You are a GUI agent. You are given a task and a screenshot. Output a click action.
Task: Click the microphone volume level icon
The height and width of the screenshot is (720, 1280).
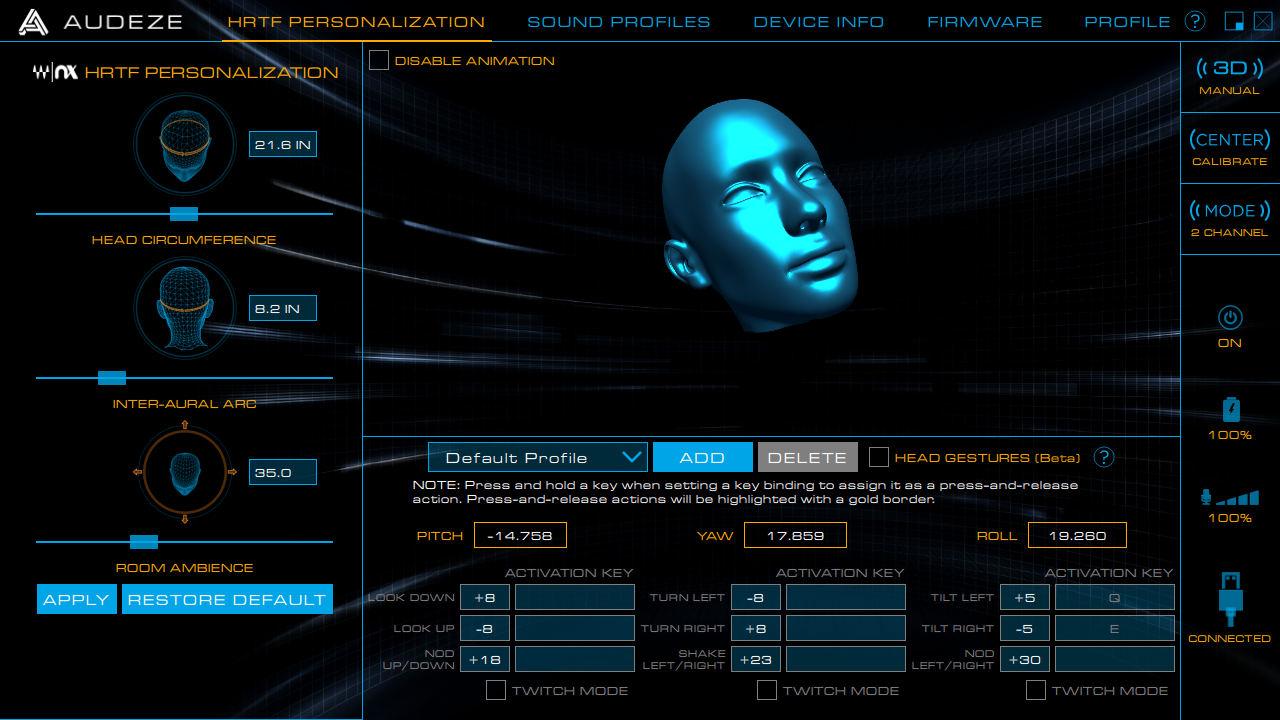1229,497
